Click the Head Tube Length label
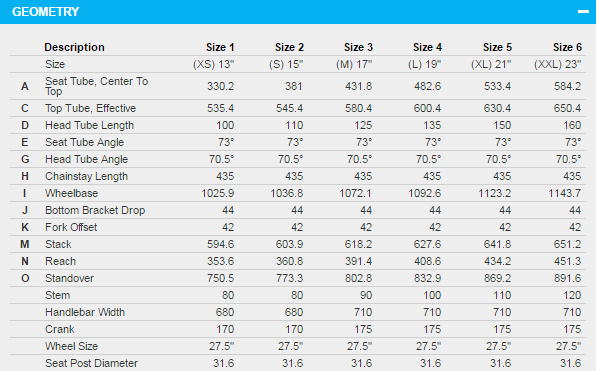597x371 pixels. (89, 125)
